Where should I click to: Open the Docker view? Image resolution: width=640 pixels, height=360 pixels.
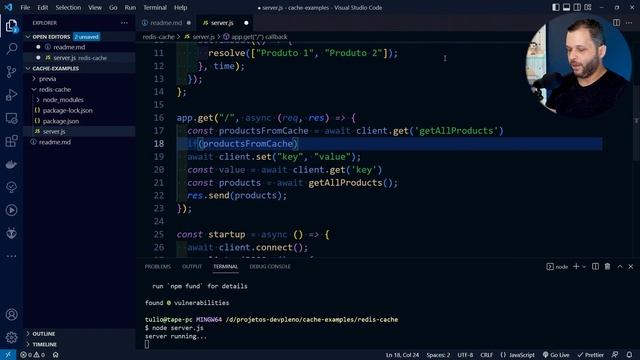pyautogui.click(x=11, y=164)
